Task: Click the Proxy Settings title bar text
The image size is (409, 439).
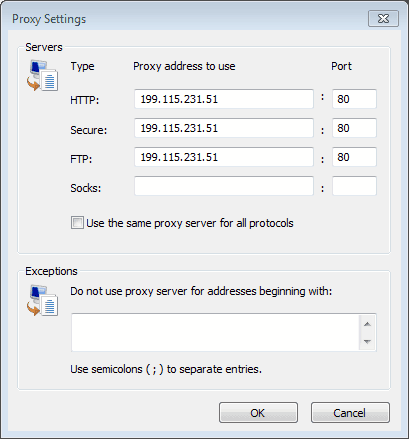Action: [x=49, y=19]
